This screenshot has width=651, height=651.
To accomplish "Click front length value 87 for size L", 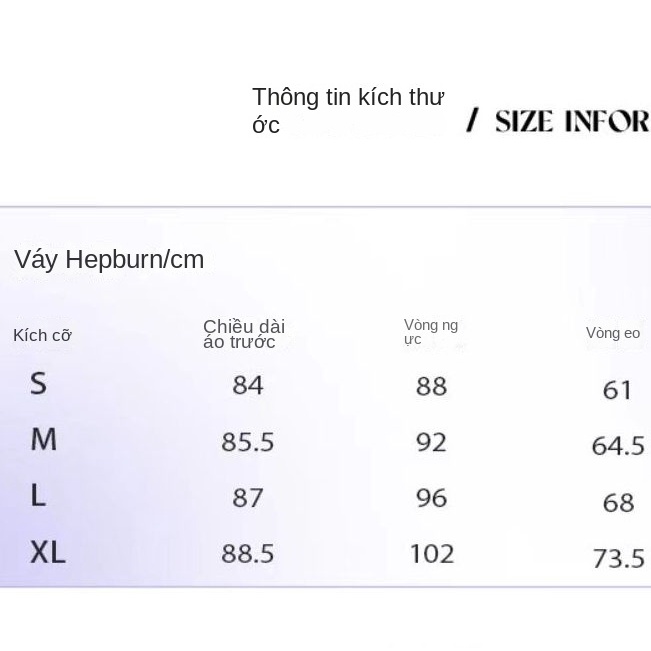I will tap(247, 498).
